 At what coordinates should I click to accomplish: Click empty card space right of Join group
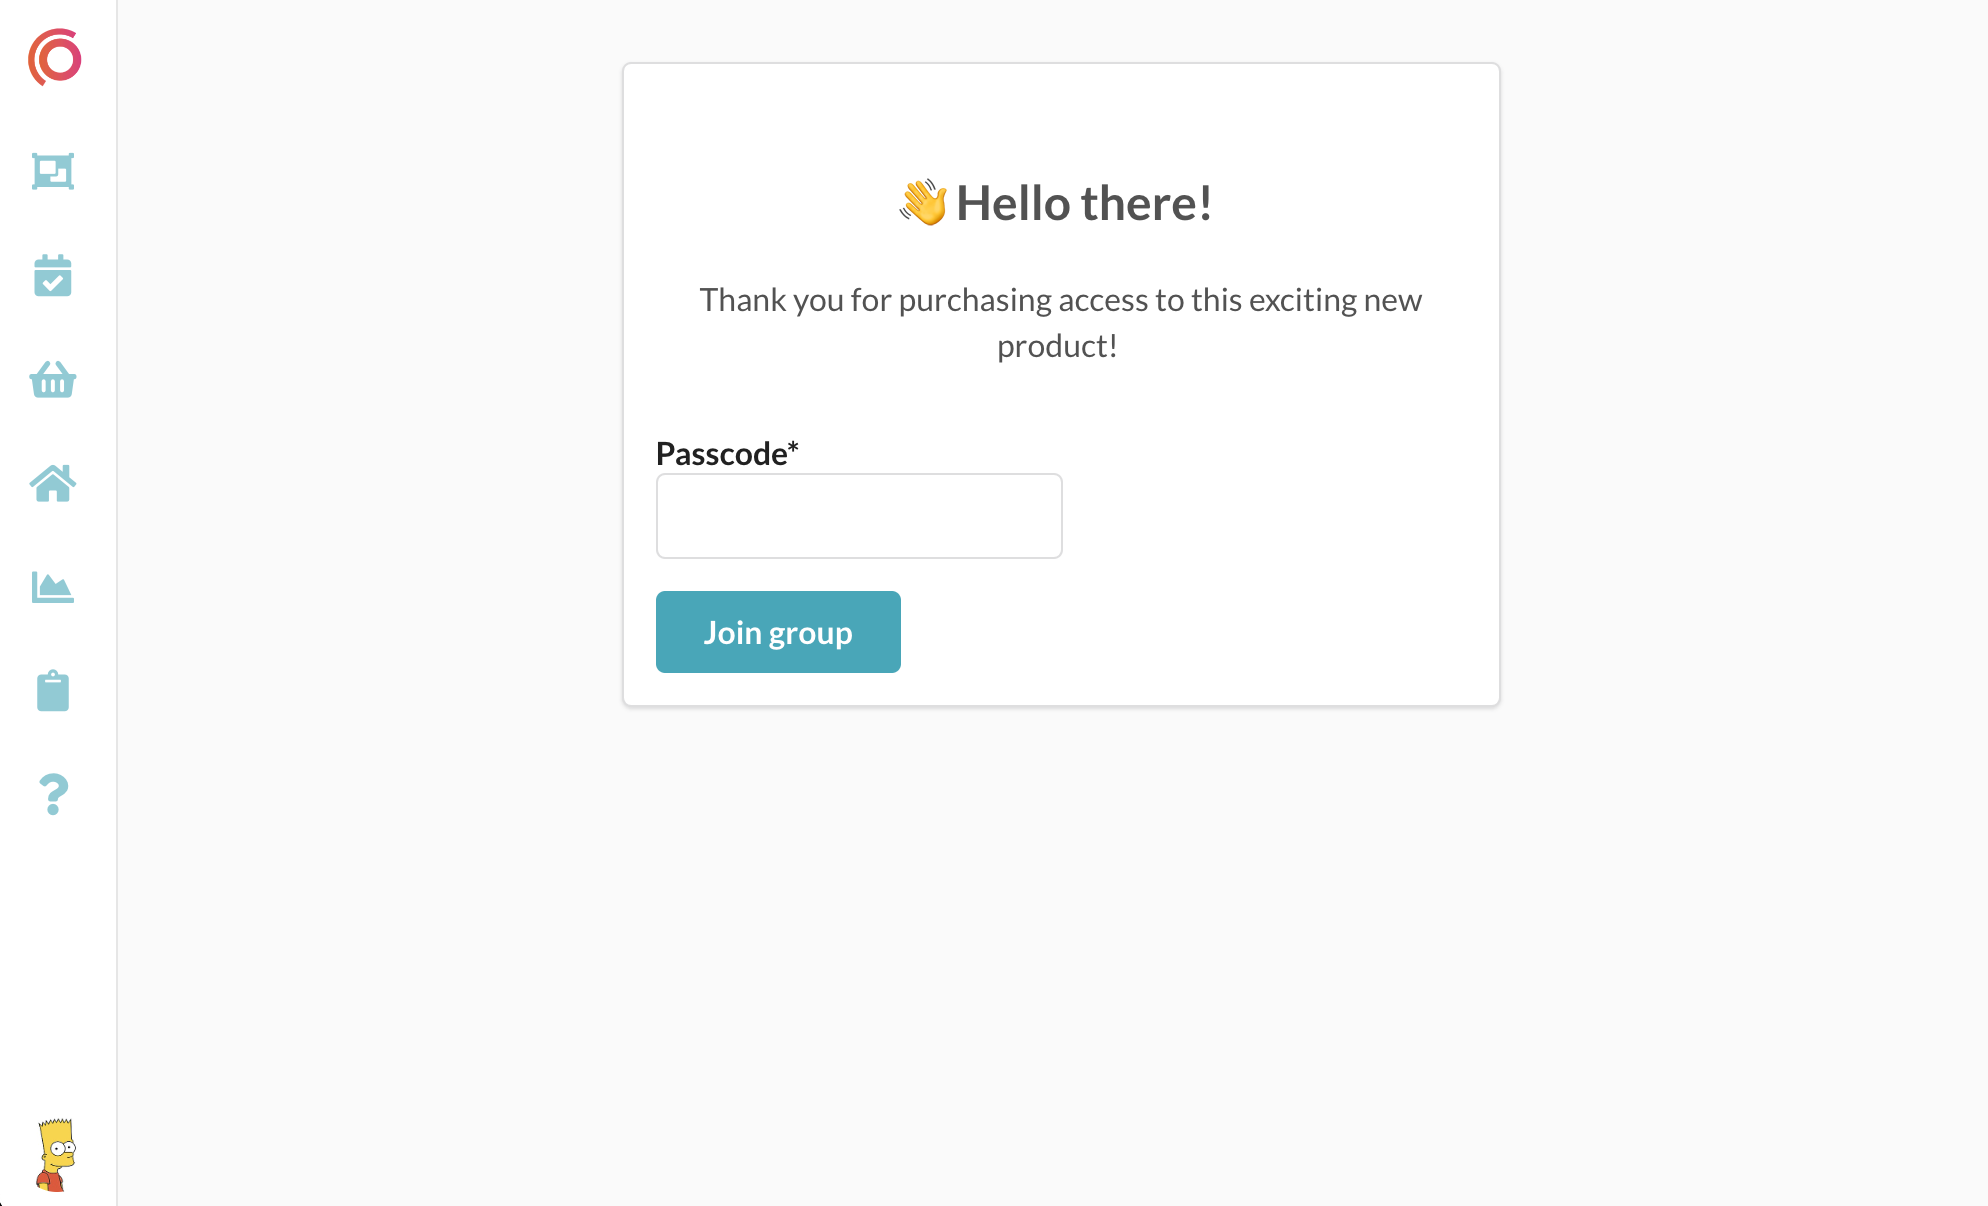(x=1200, y=632)
